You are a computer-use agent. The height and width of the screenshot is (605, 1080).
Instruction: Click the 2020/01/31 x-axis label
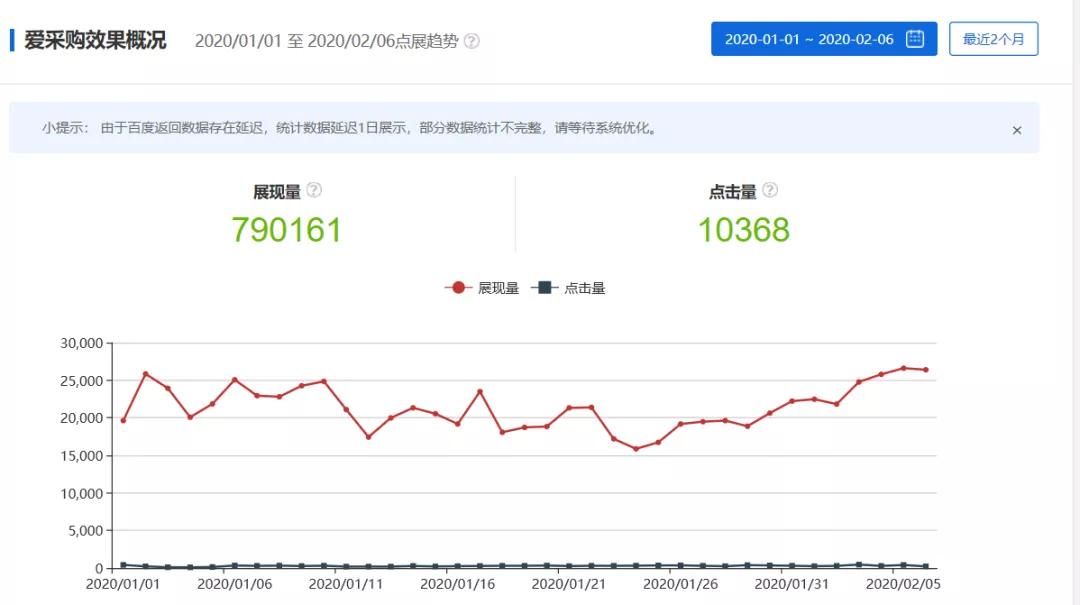(x=792, y=584)
